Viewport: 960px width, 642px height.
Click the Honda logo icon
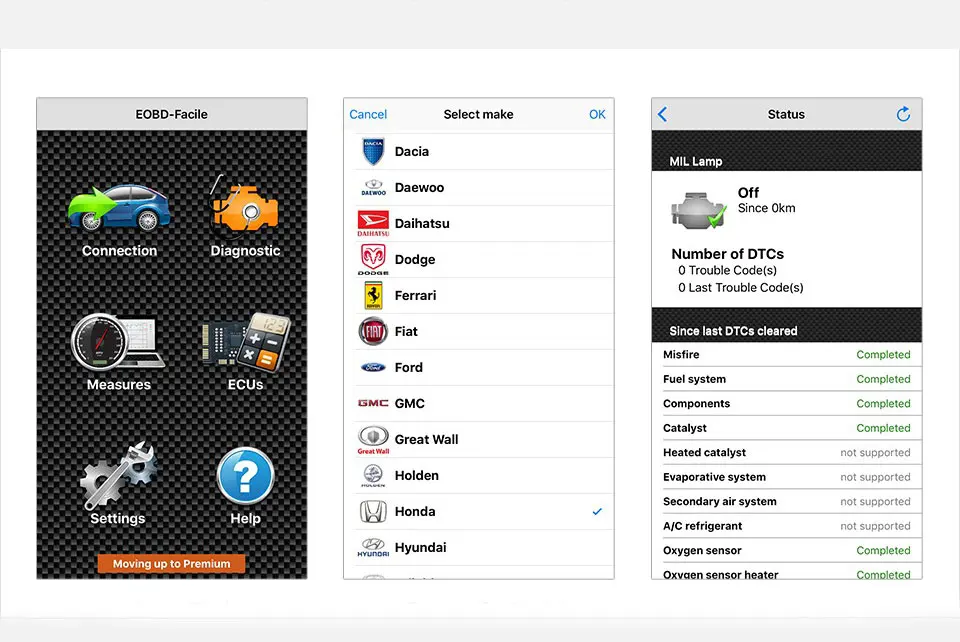click(x=373, y=512)
